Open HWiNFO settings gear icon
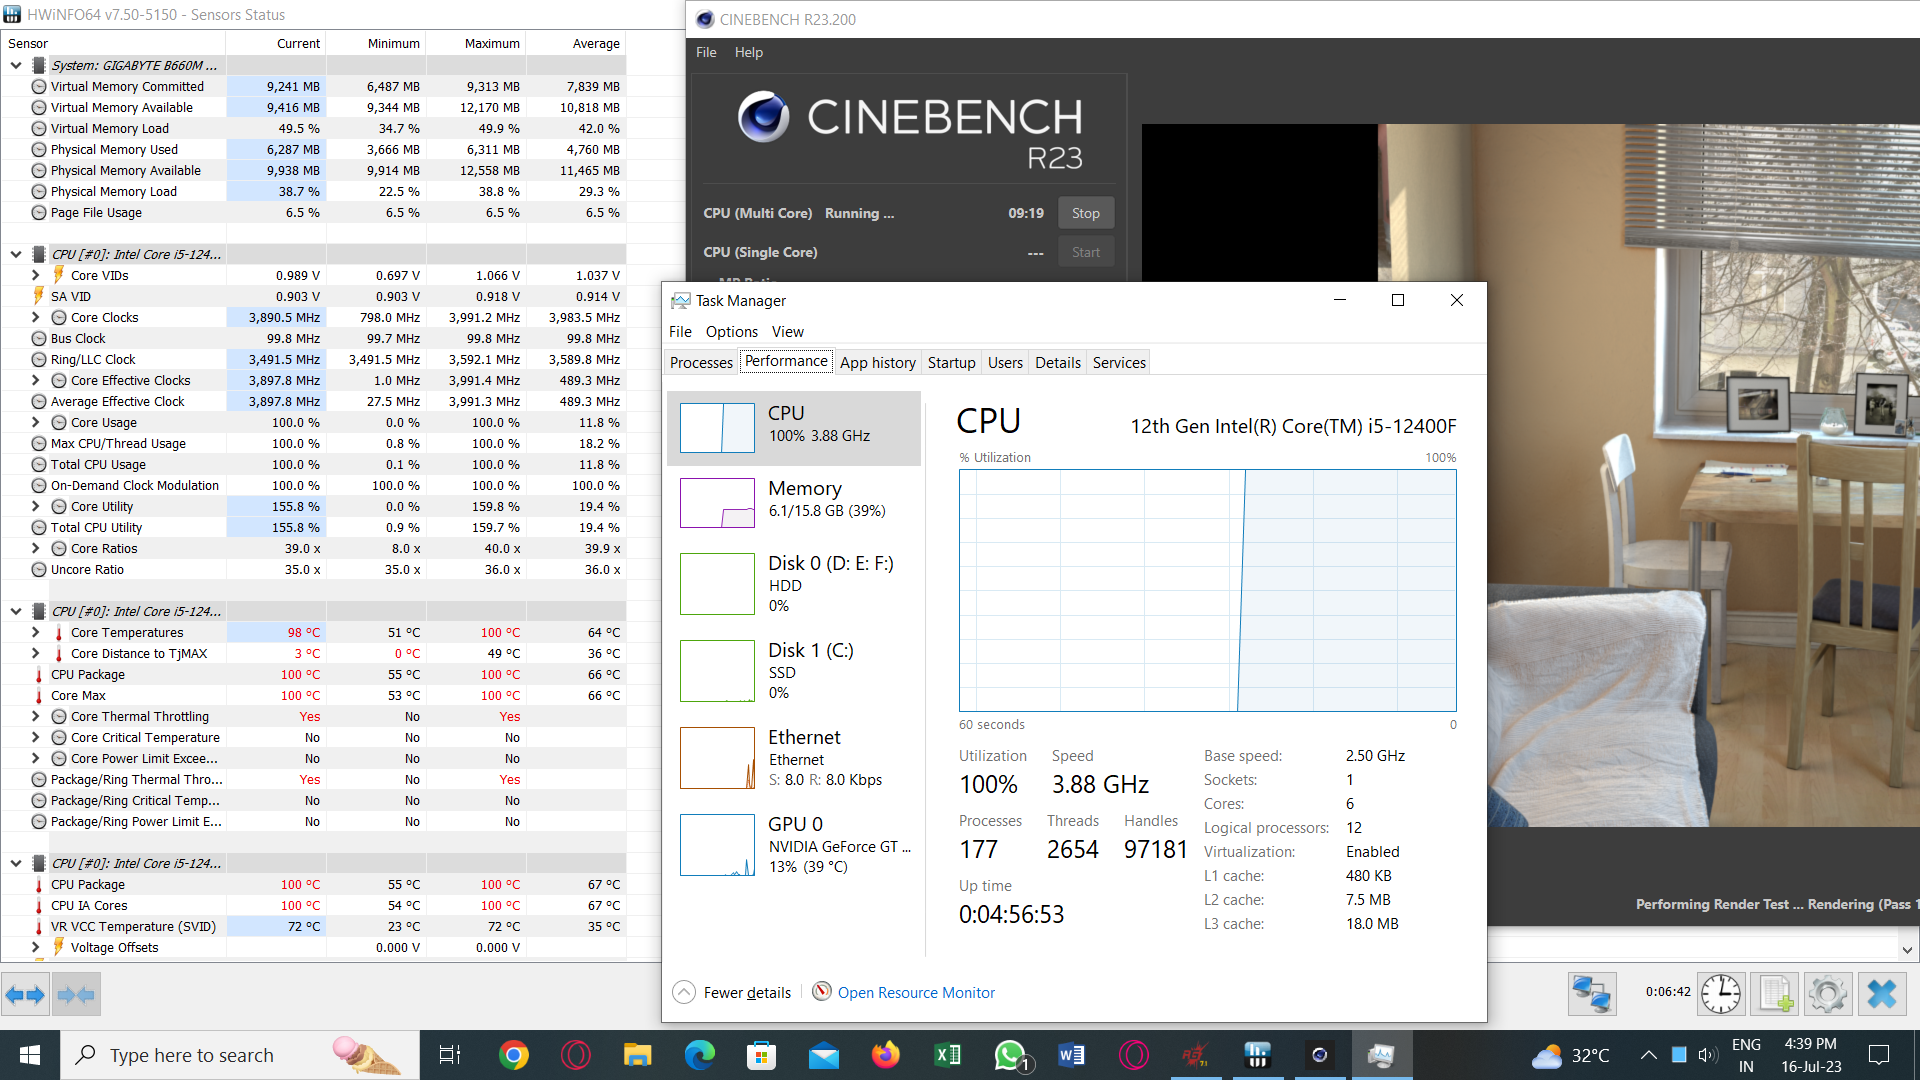 point(1828,994)
